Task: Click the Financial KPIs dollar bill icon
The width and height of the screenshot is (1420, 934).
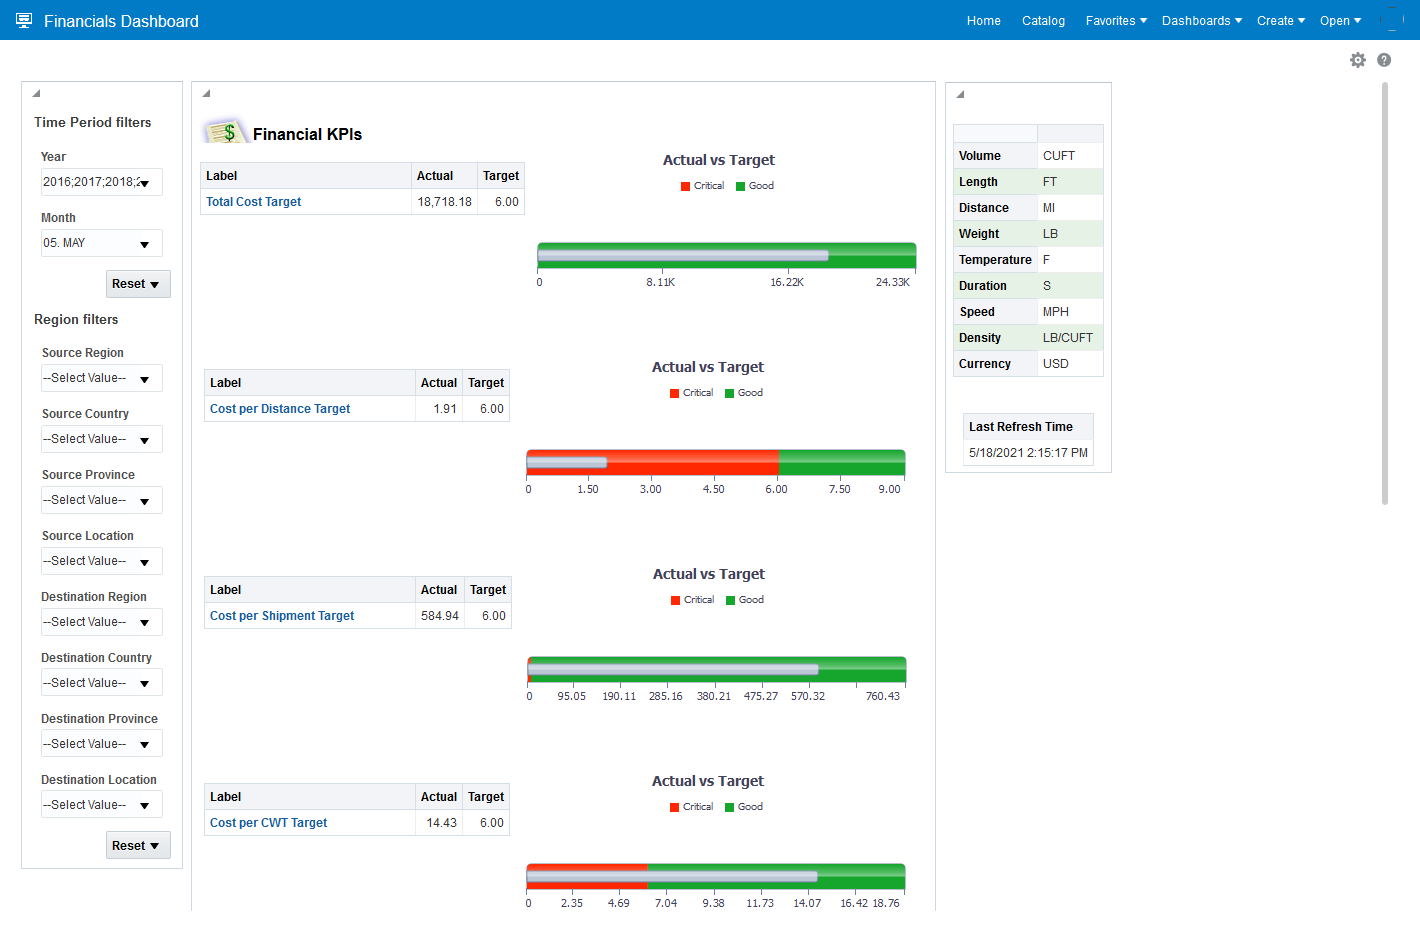Action: 225,132
